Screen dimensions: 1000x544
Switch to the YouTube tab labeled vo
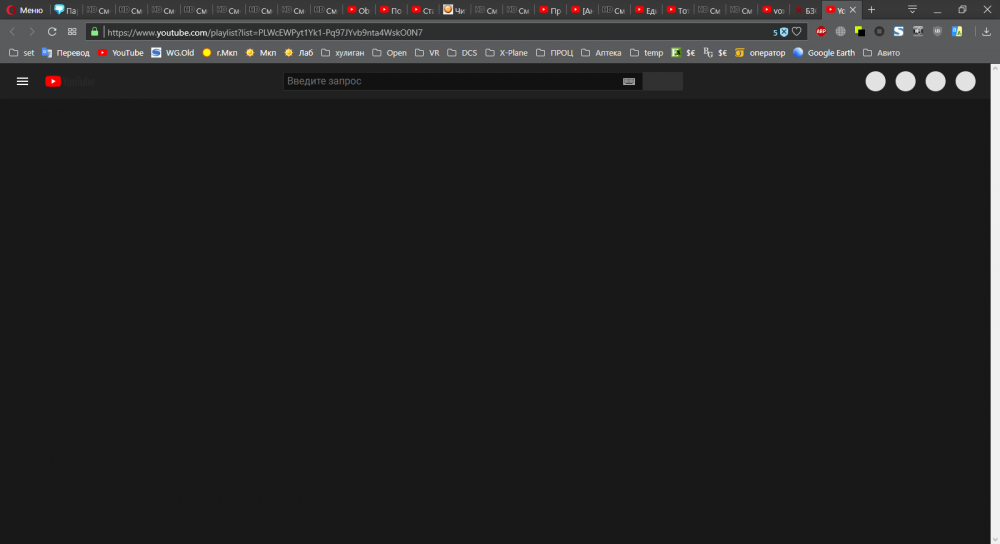774,10
